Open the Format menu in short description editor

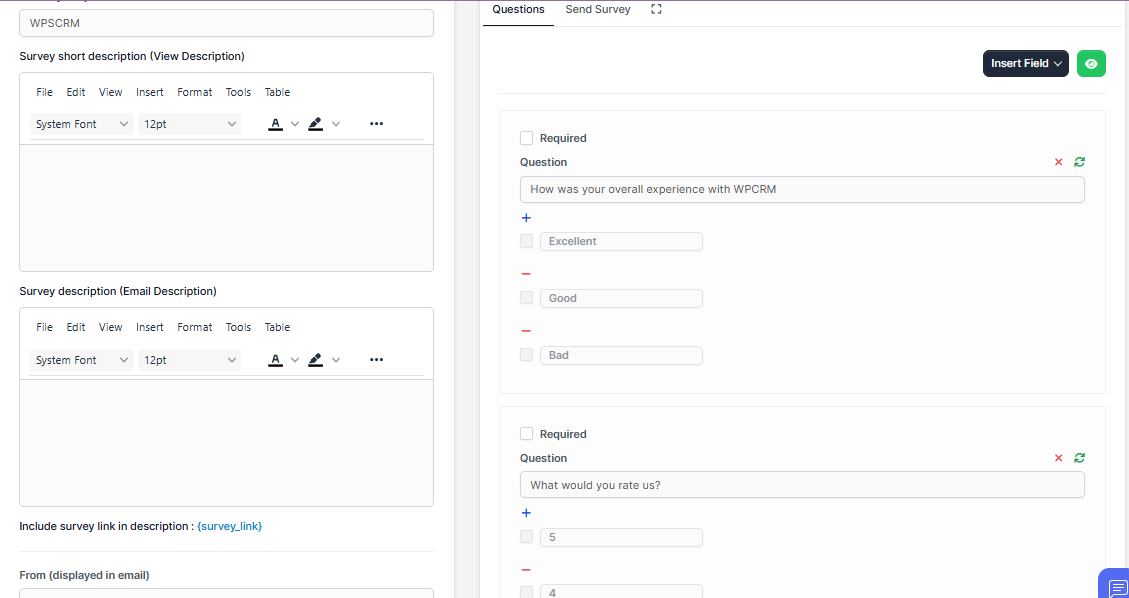(x=194, y=92)
